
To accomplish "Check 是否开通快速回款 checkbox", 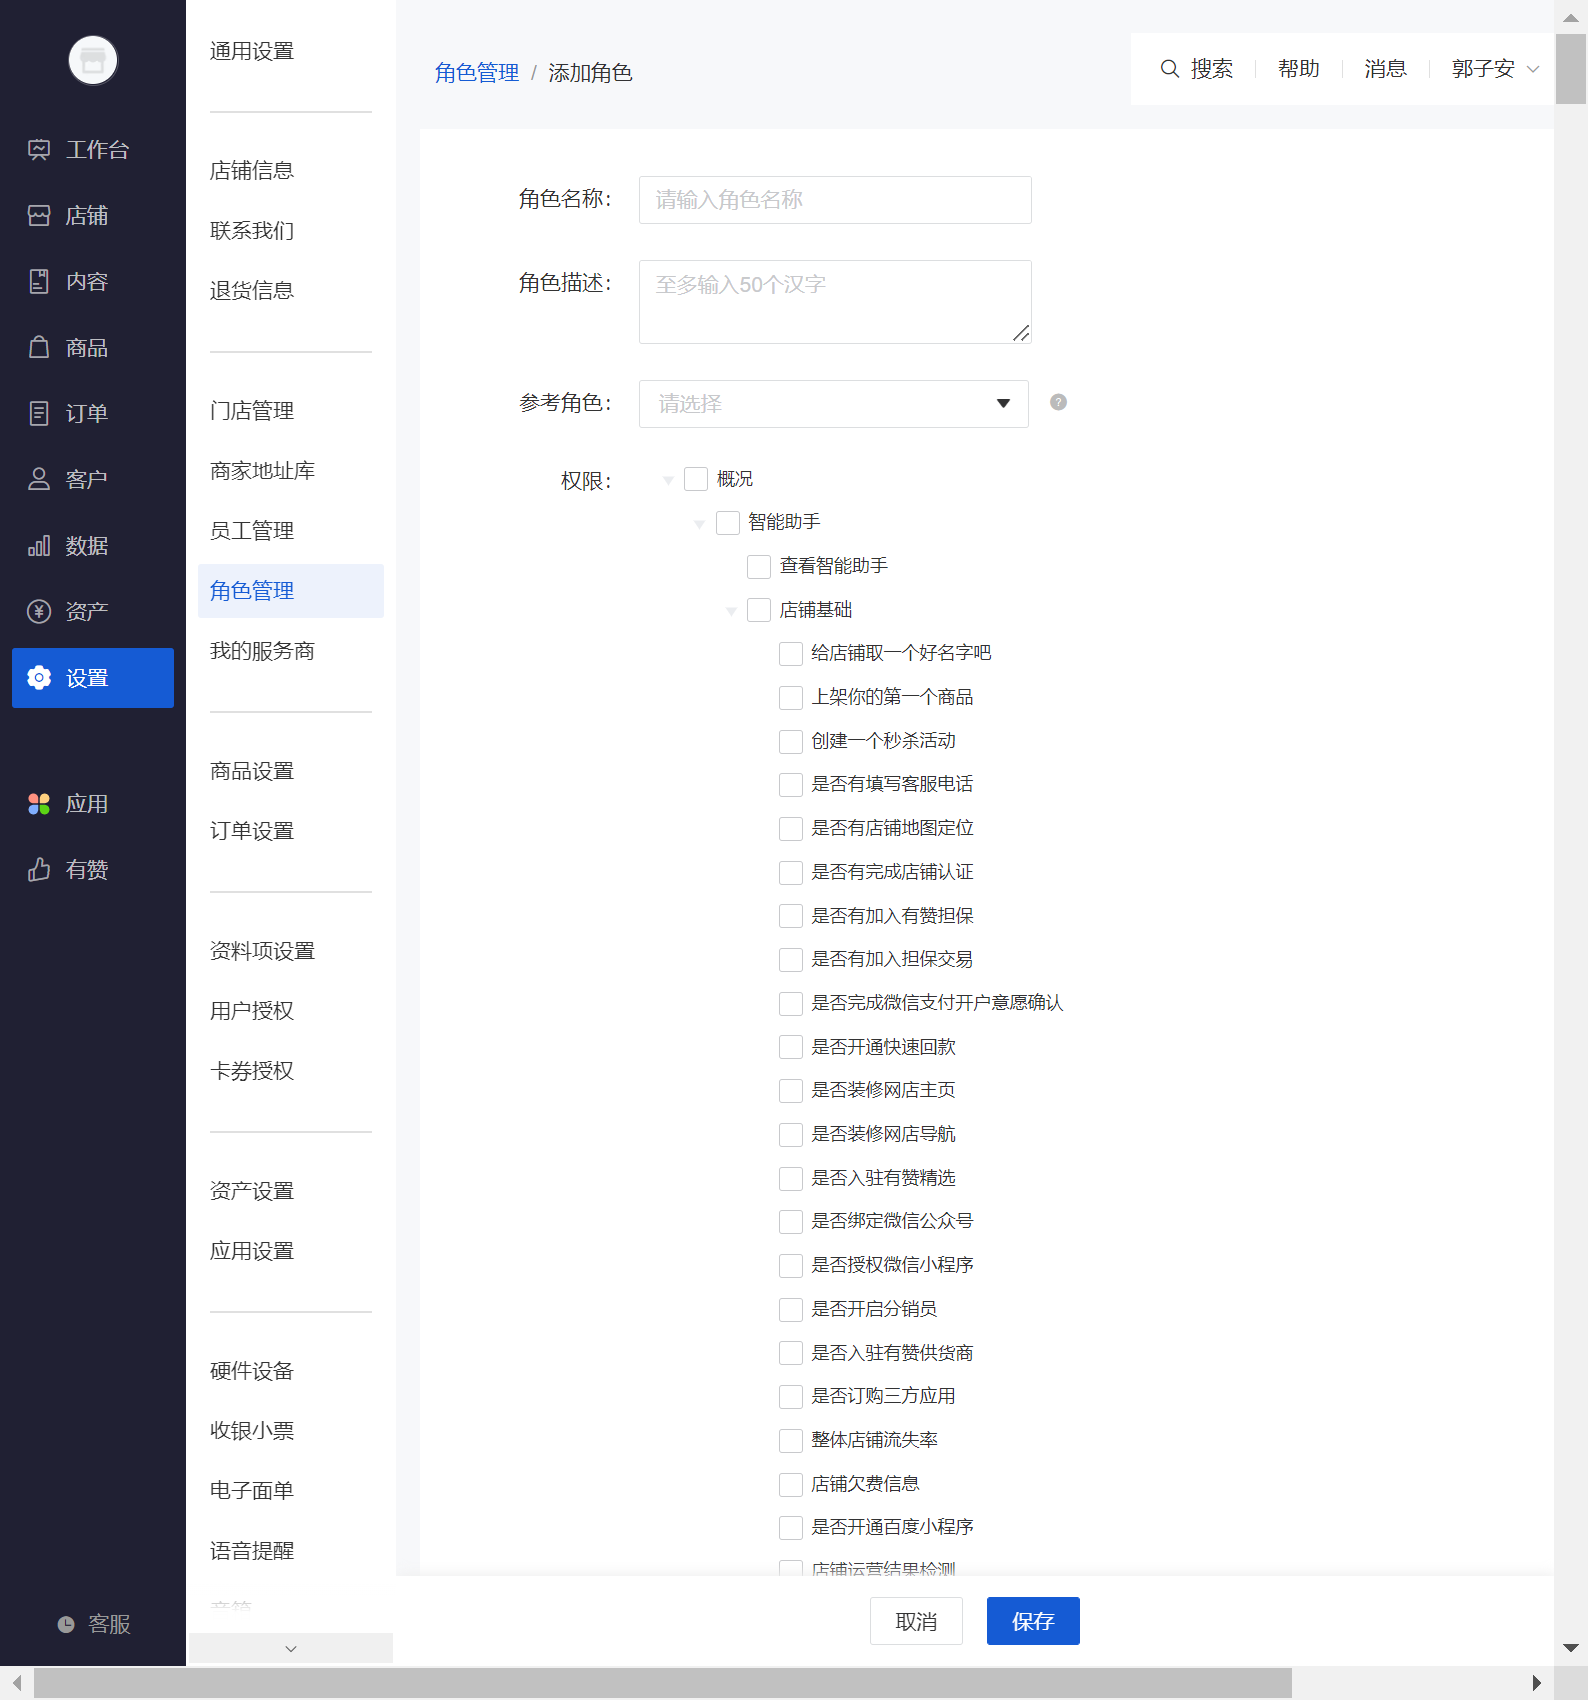I will [x=791, y=1048].
